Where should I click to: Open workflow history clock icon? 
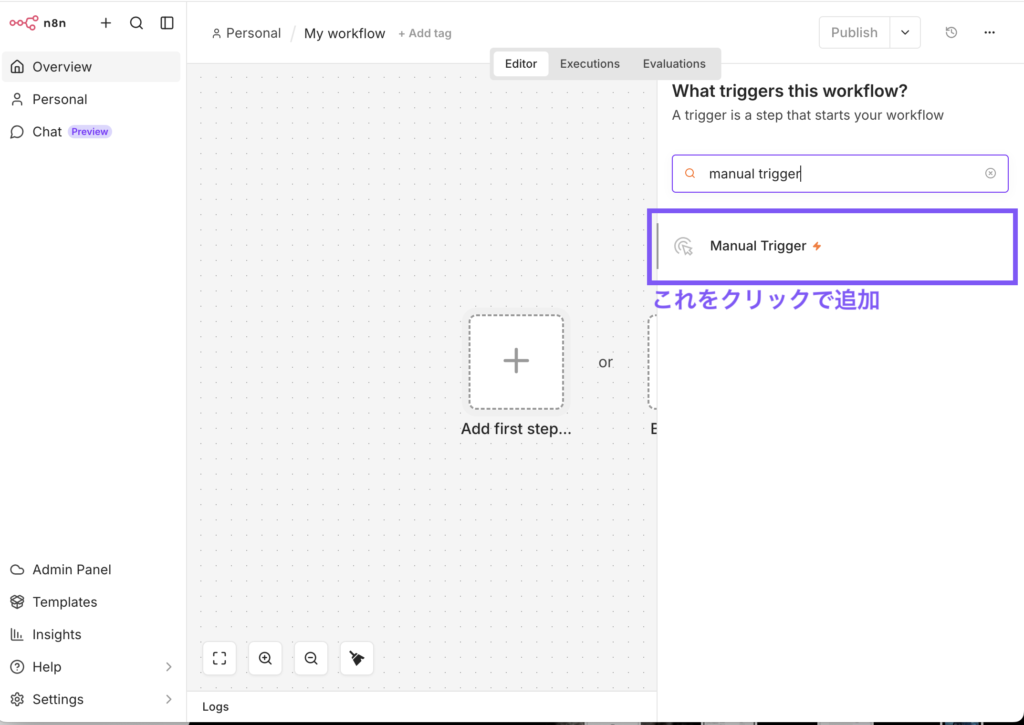click(x=951, y=32)
